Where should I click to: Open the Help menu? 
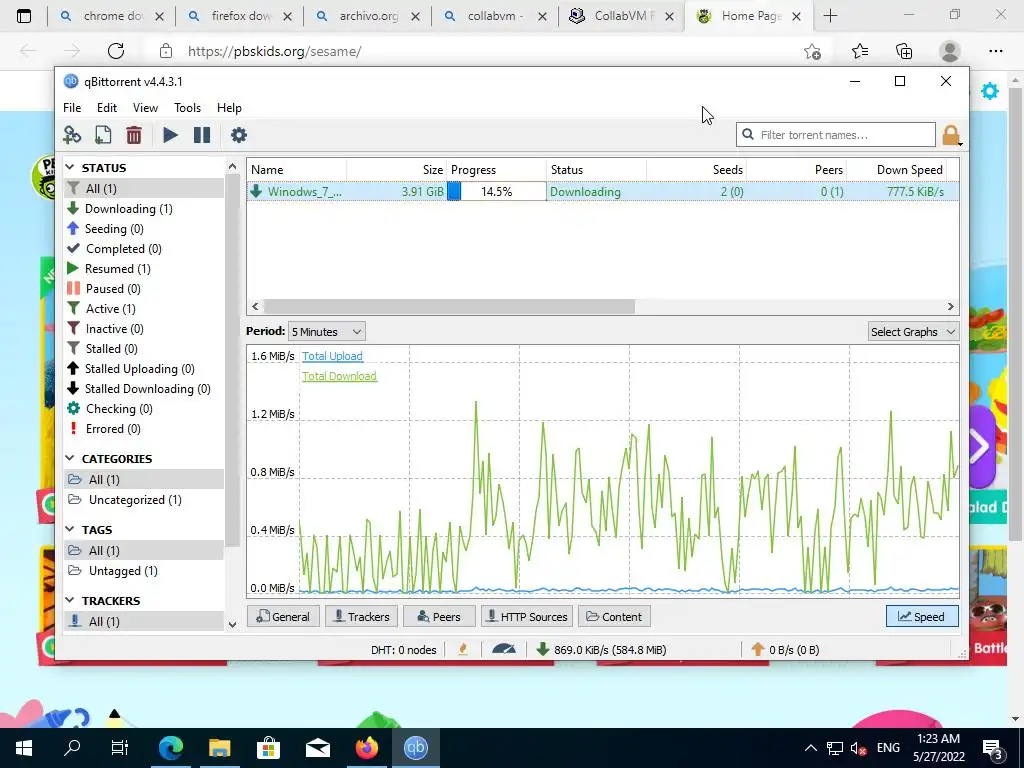229,108
